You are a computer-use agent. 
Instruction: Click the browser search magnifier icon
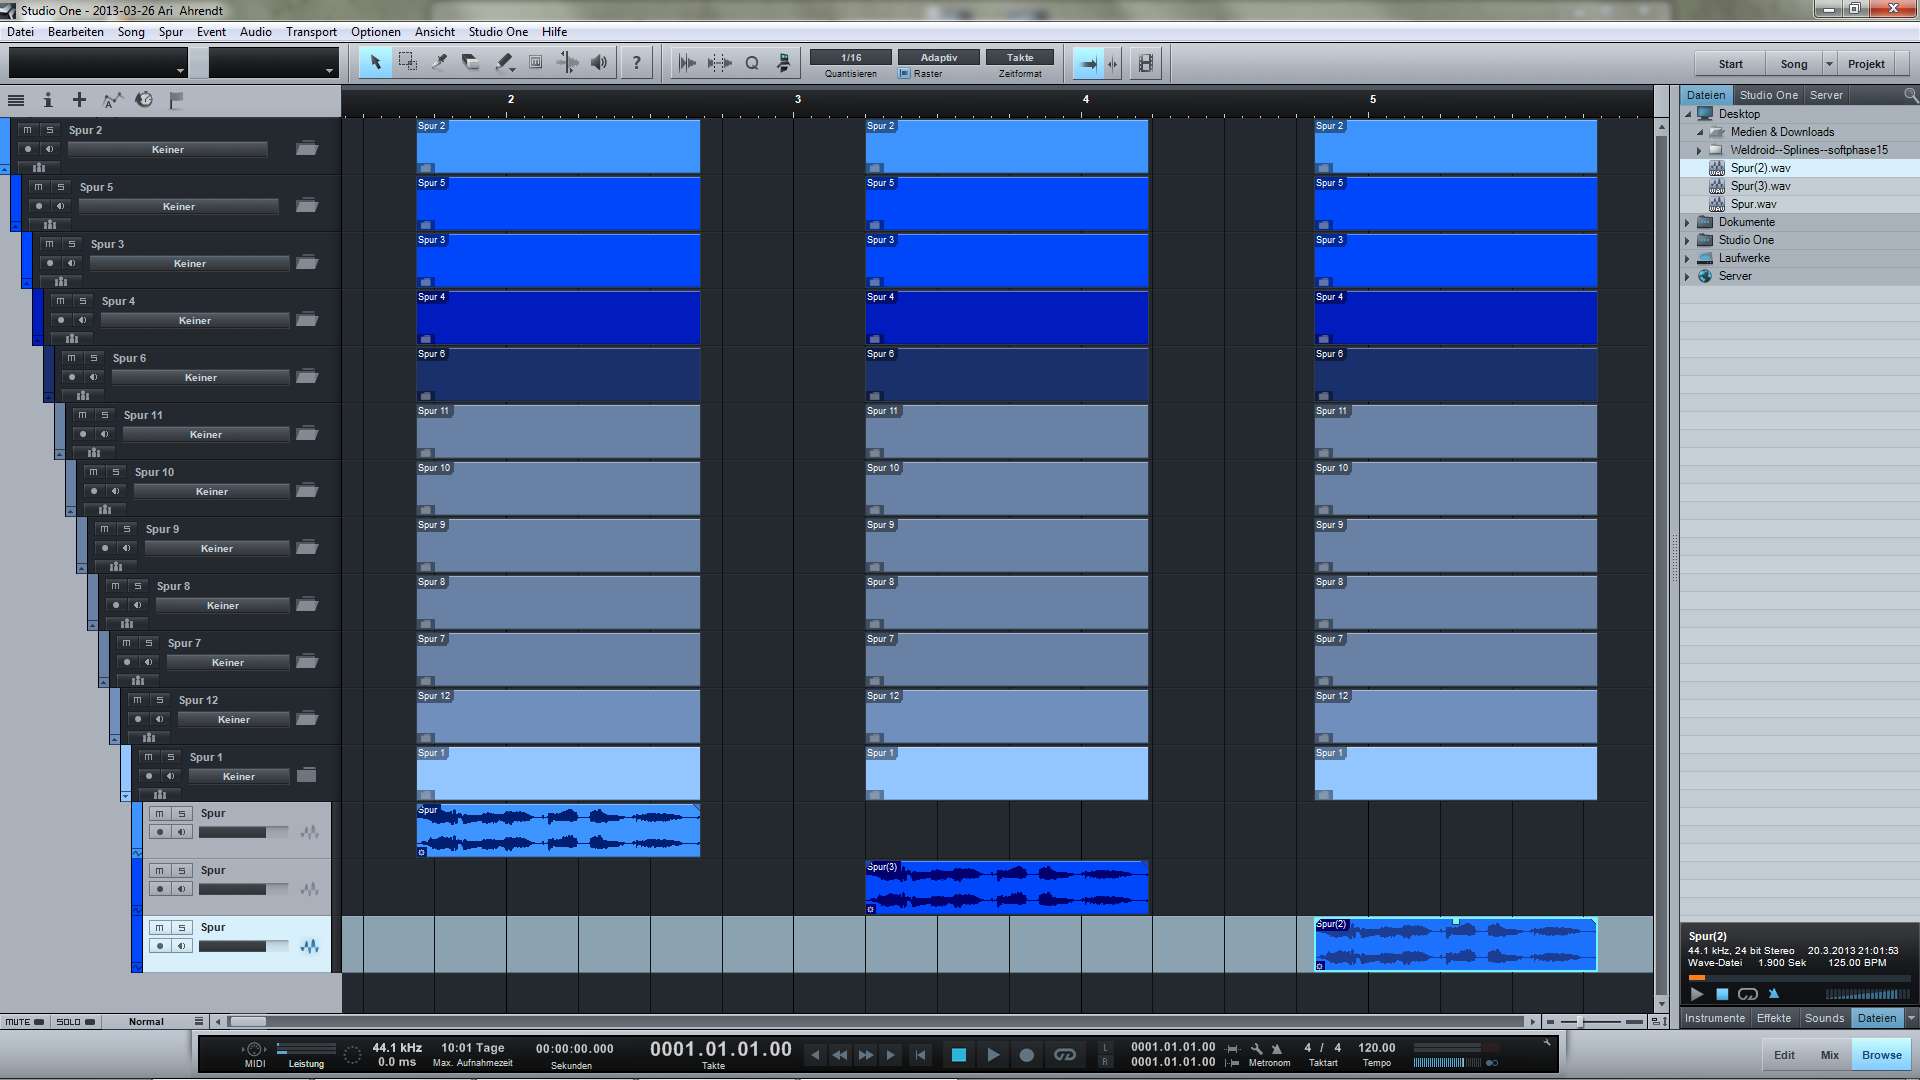tap(1910, 95)
